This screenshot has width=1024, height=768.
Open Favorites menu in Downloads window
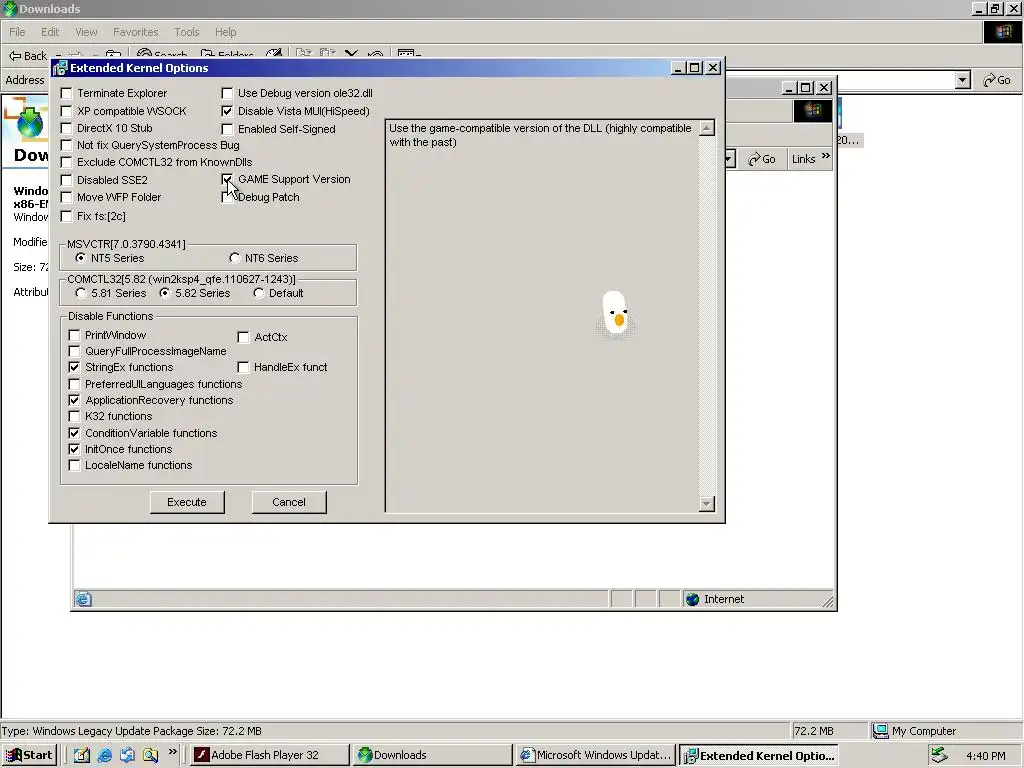(x=136, y=32)
